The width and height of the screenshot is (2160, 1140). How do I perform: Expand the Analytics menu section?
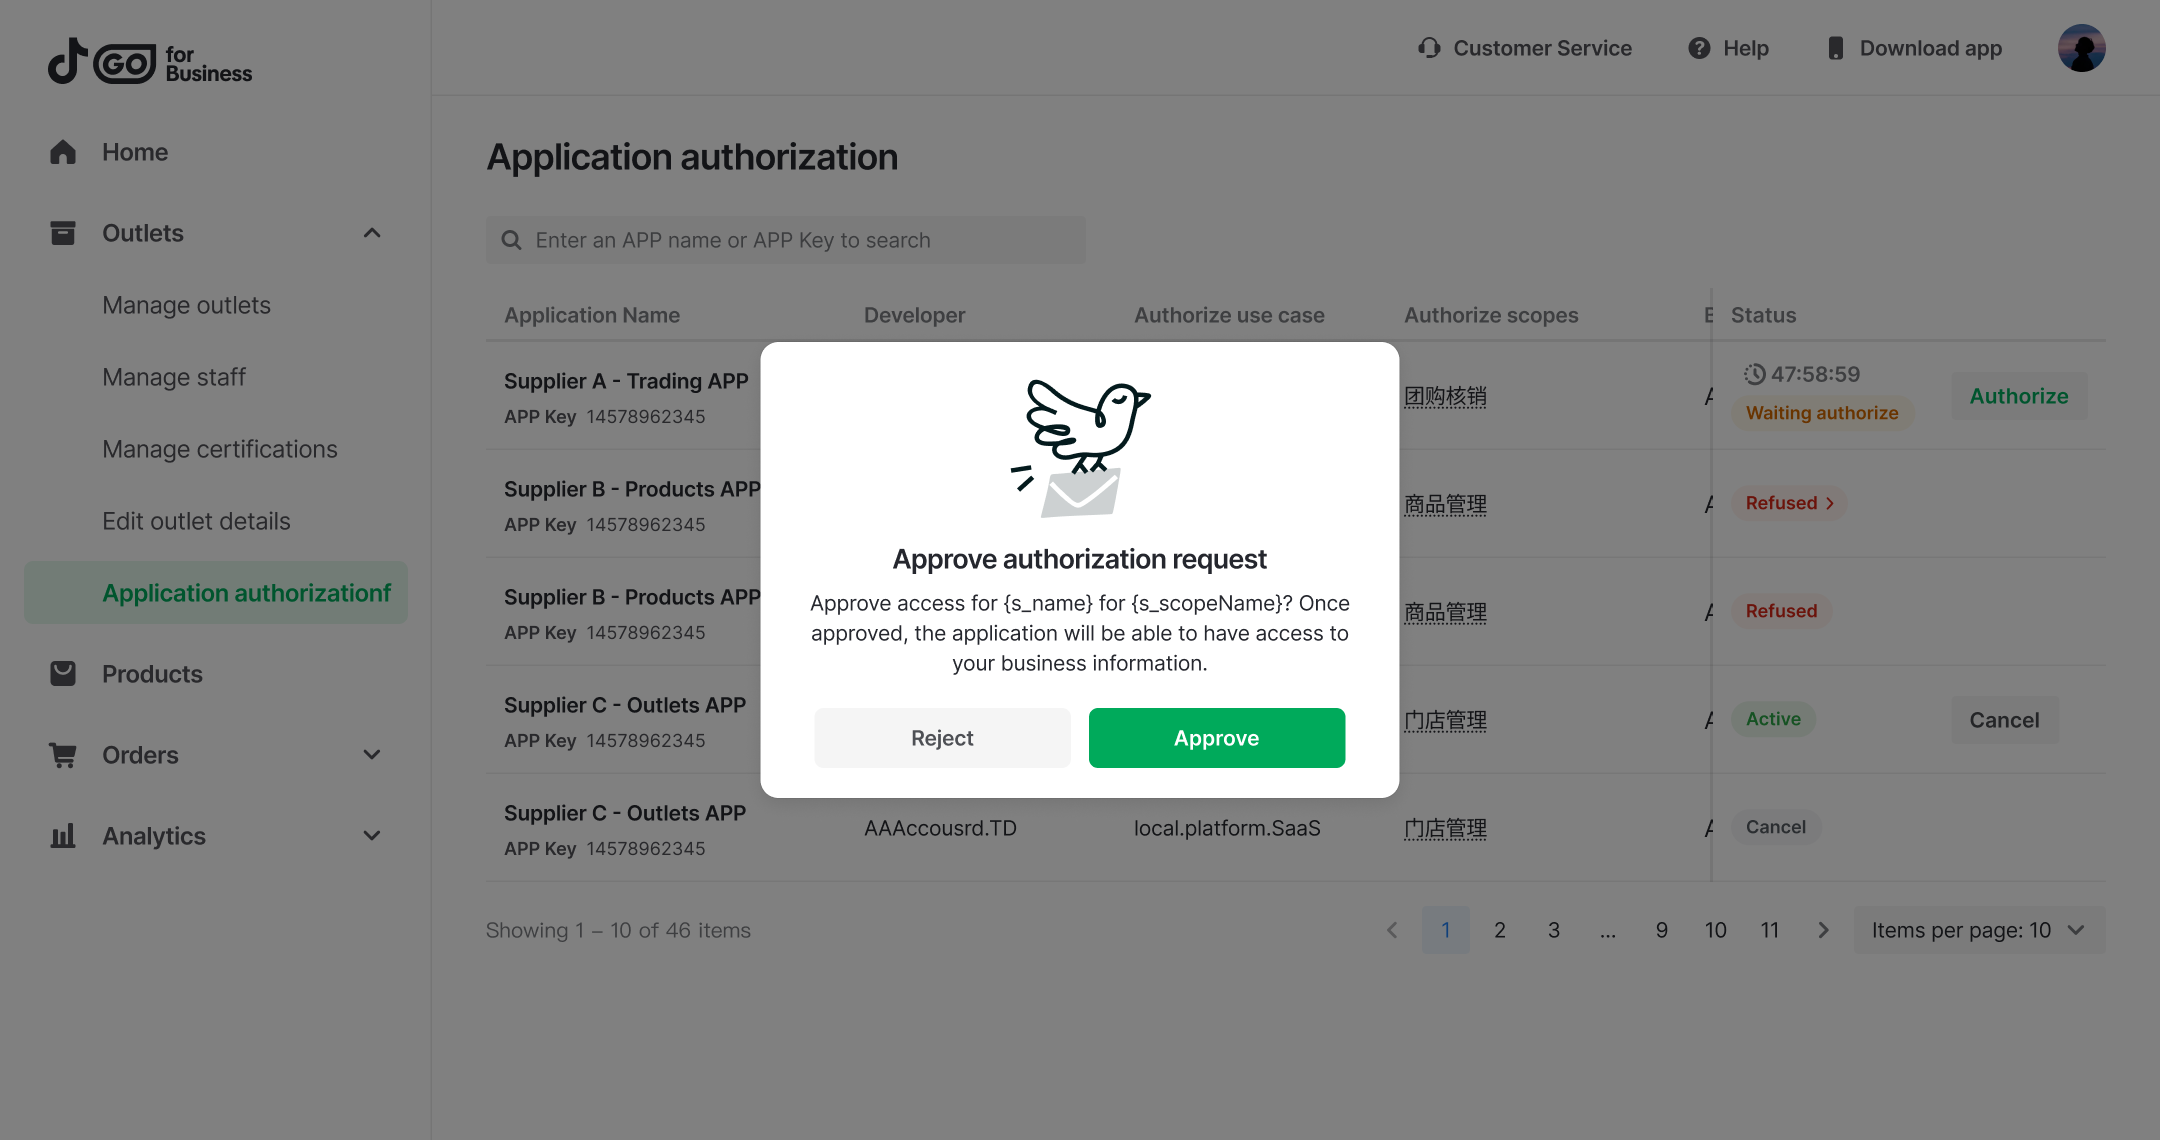point(372,836)
